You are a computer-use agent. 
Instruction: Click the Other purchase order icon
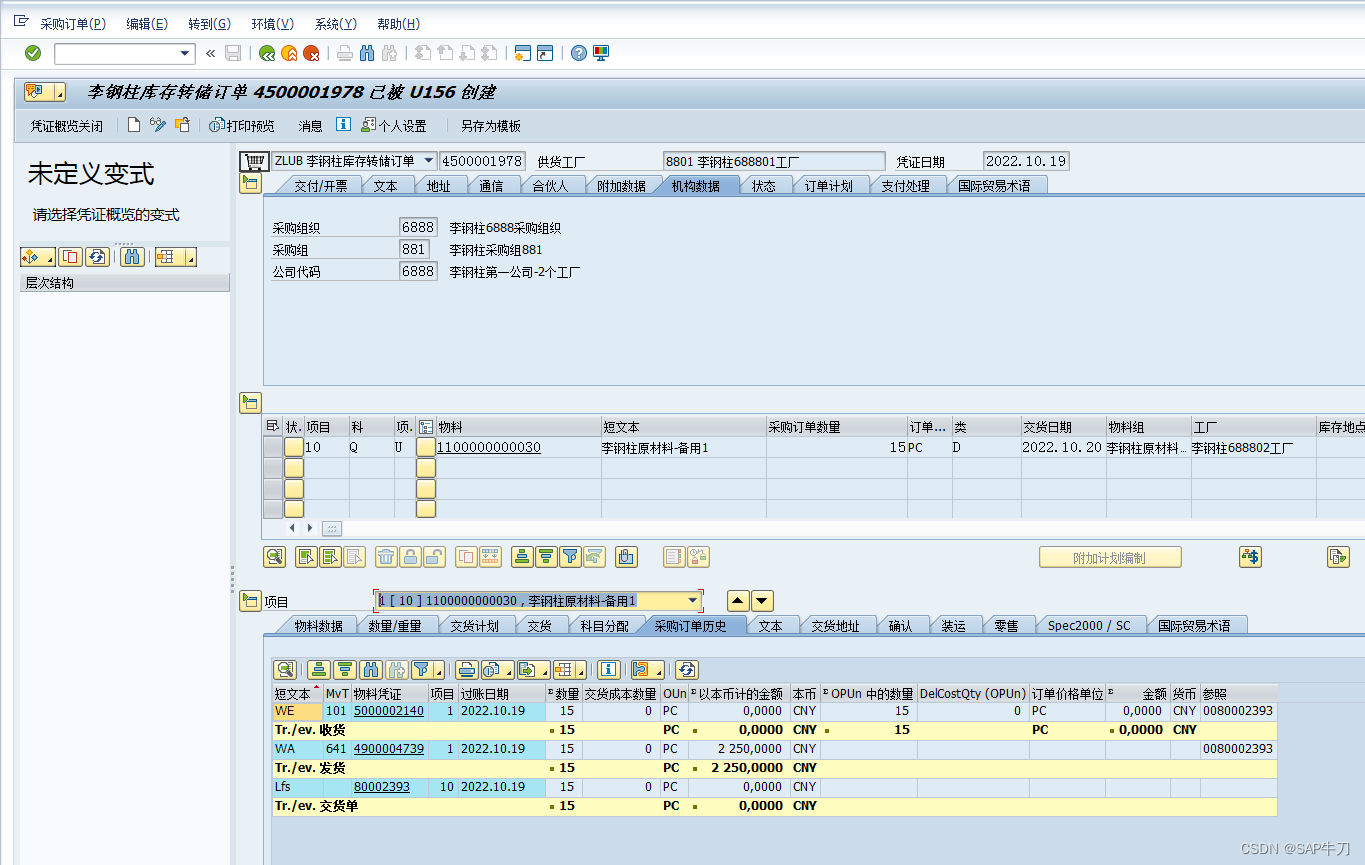coord(182,125)
